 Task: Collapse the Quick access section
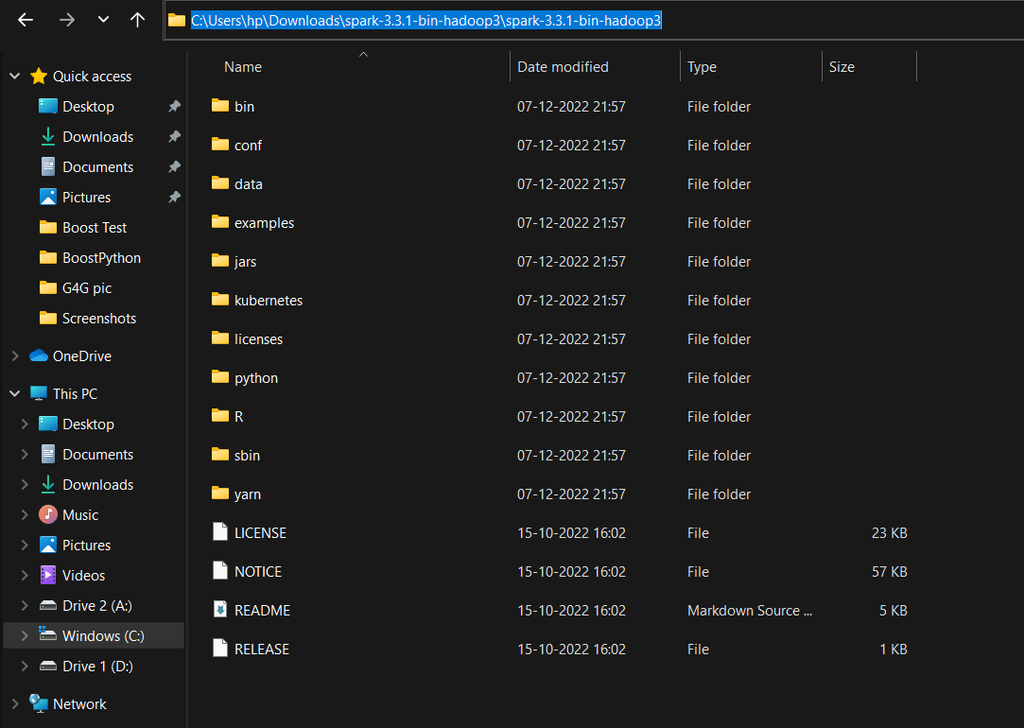pos(15,76)
